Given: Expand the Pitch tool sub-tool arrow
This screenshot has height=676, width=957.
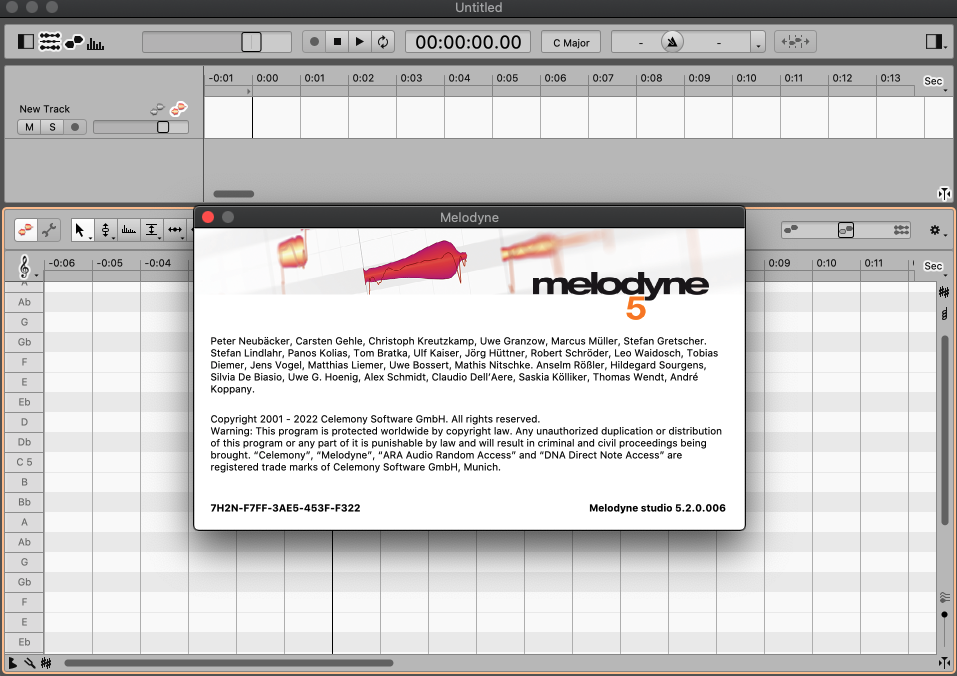Looking at the screenshot, I should [114, 238].
